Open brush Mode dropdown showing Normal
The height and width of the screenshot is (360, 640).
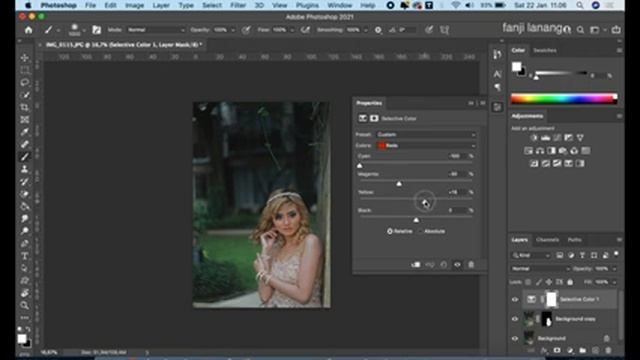pos(156,30)
